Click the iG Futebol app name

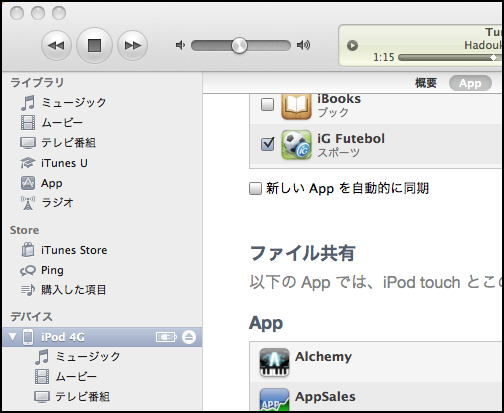pos(351,138)
